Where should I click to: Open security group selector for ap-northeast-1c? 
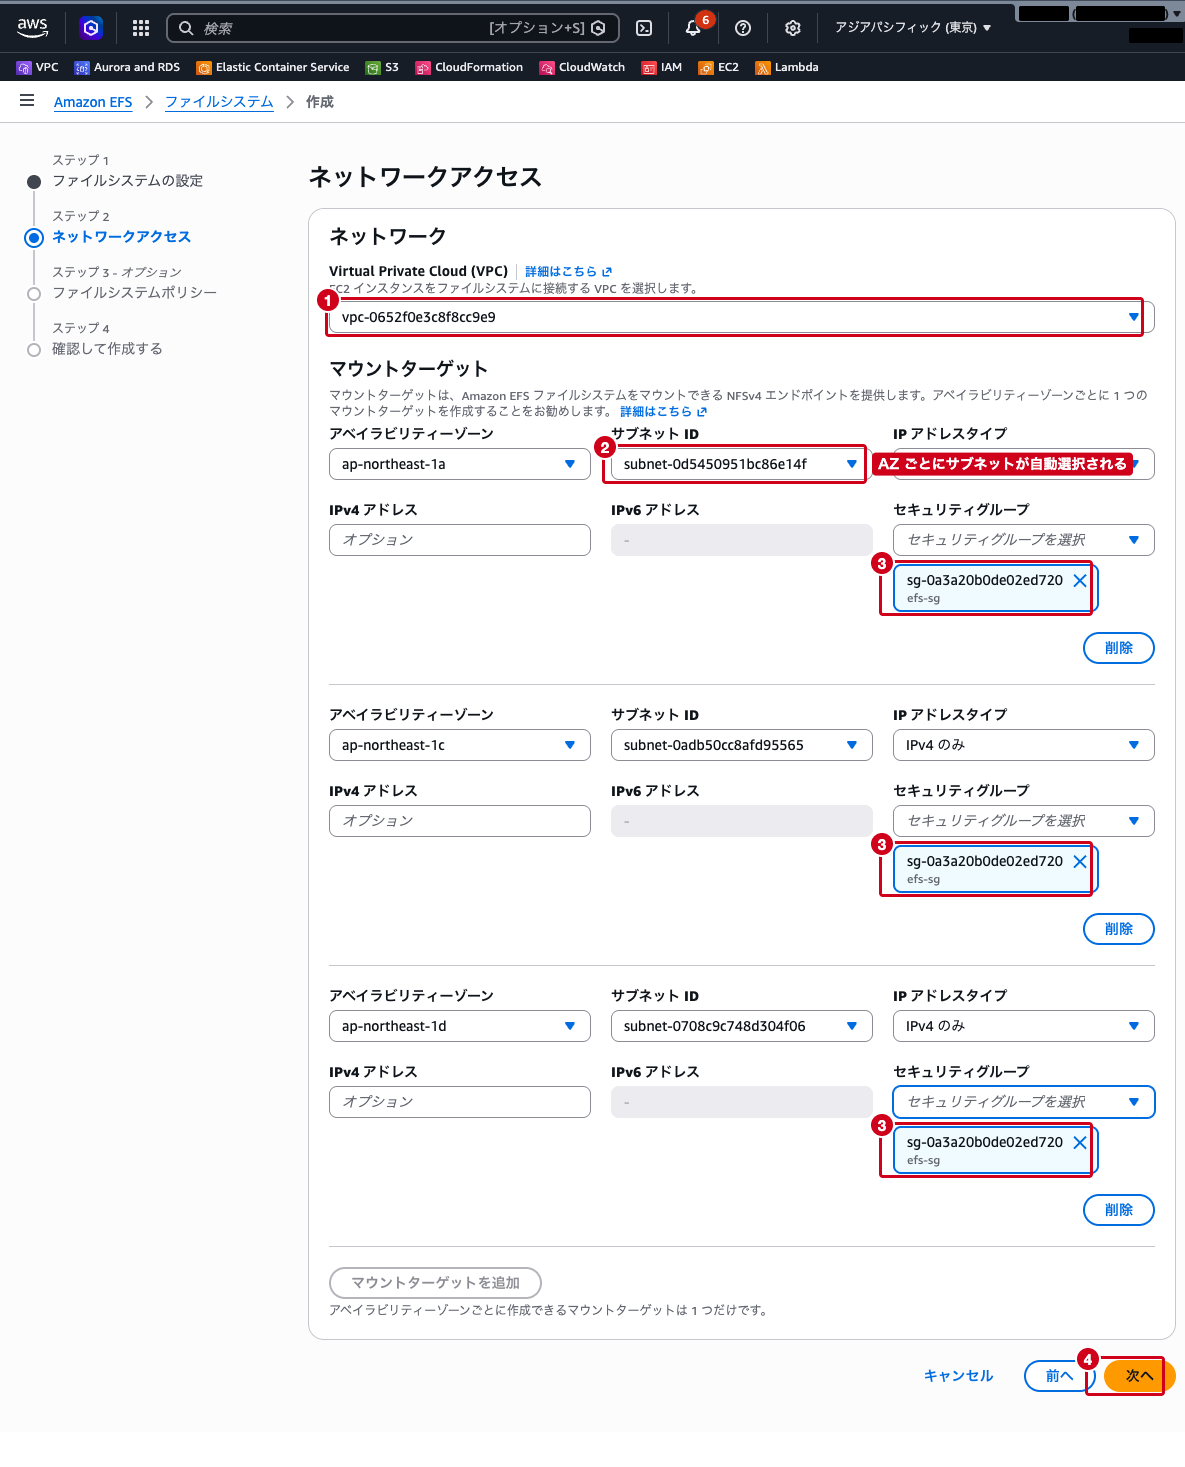1024,821
